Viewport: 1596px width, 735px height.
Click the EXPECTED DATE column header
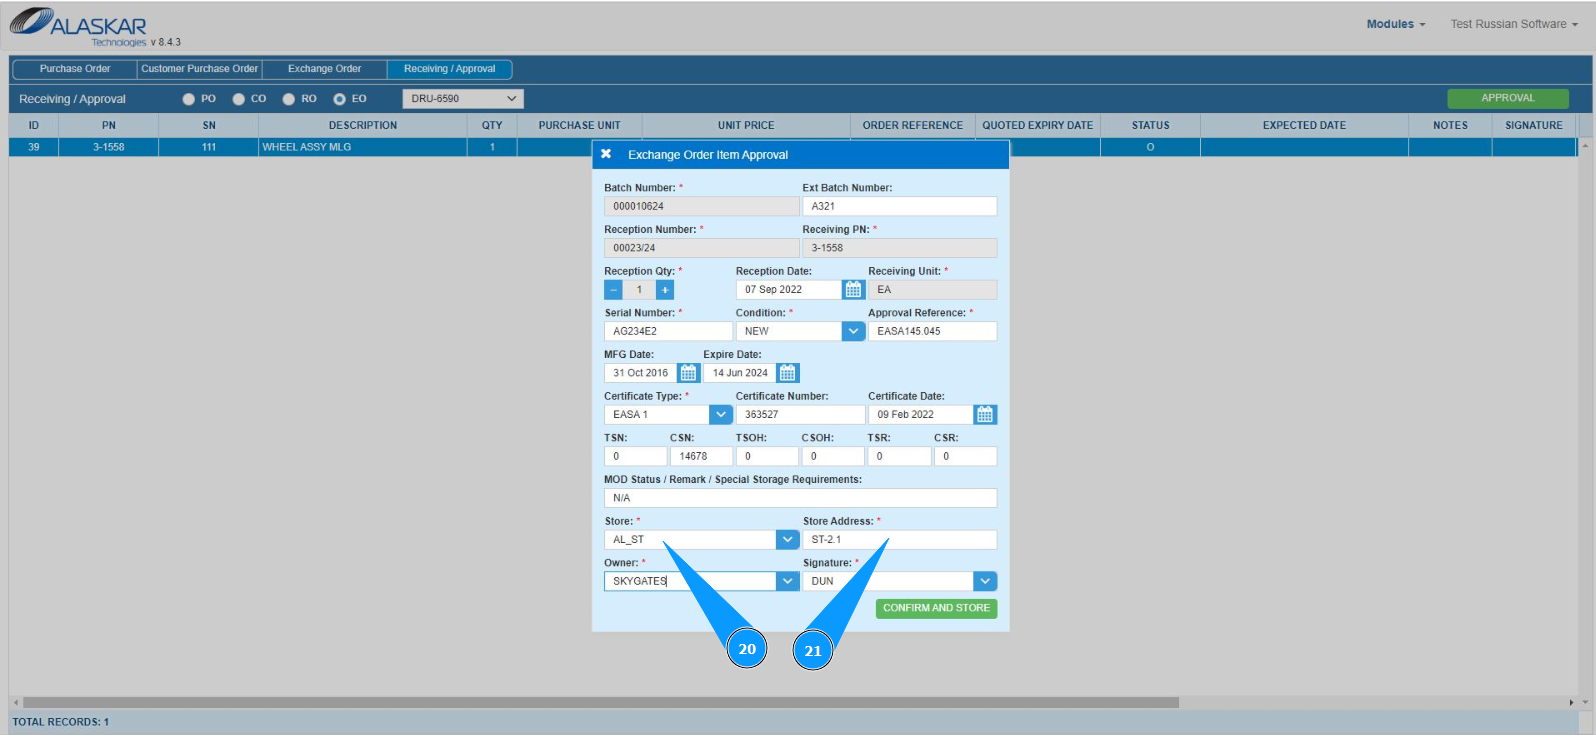point(1304,125)
